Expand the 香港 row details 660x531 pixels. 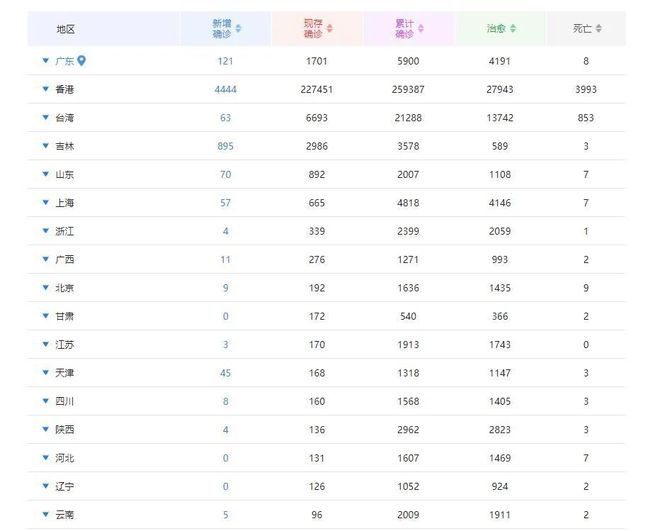point(46,90)
